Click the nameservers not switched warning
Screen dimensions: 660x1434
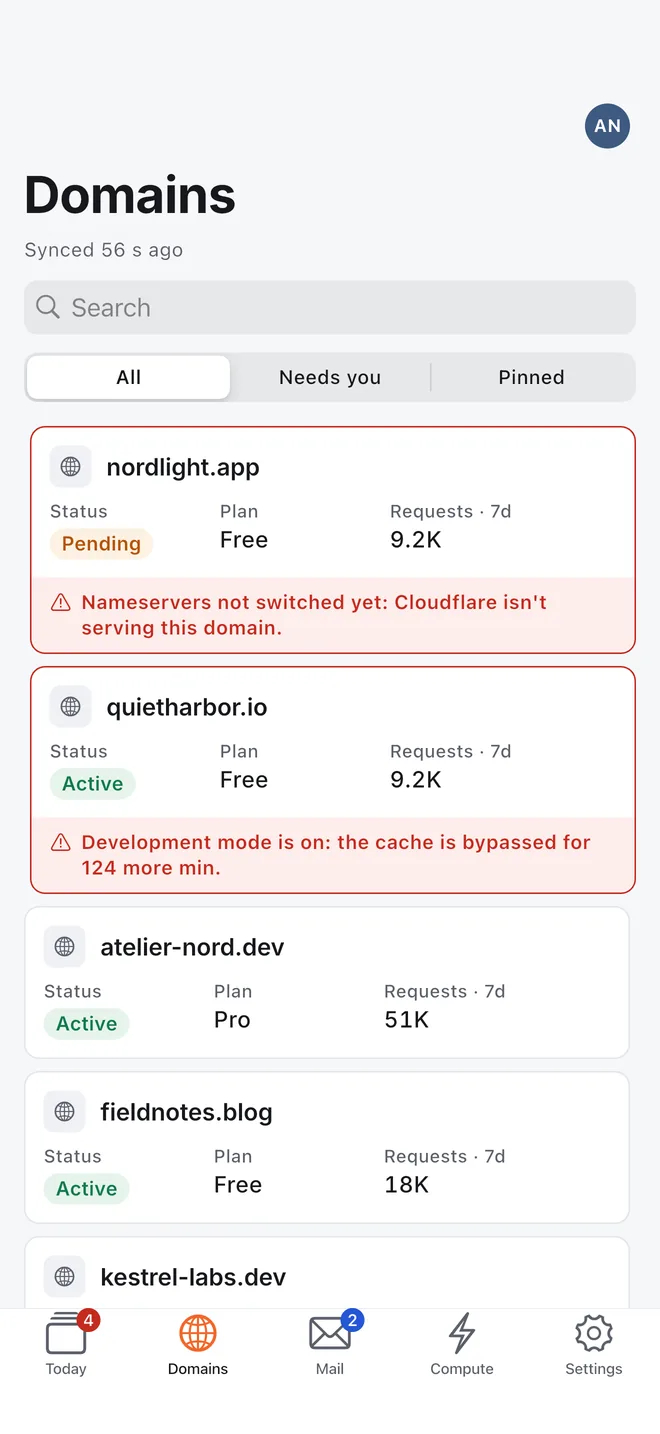[333, 615]
